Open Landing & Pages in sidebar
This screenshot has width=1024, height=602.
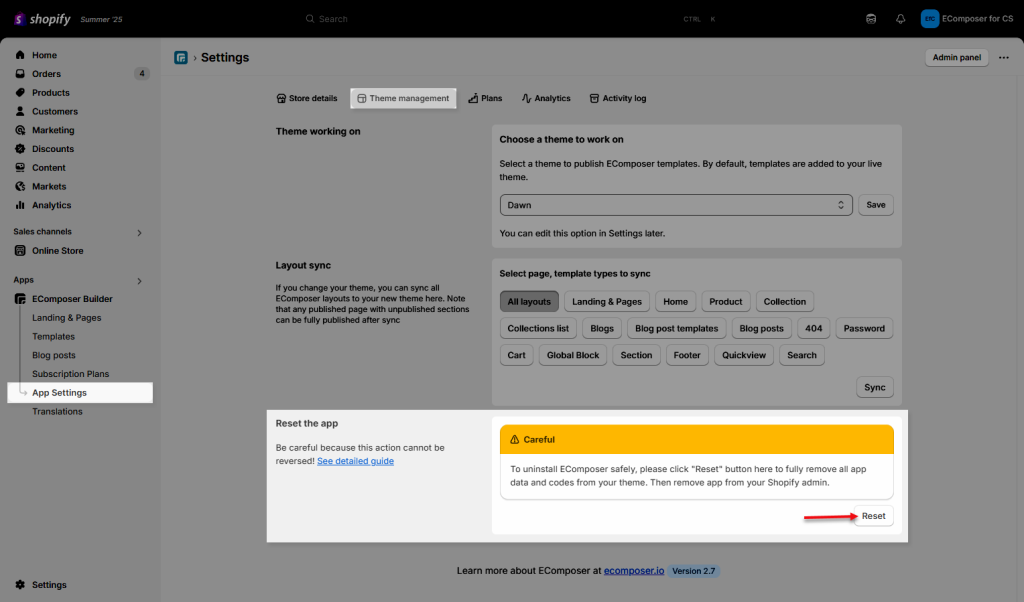(x=67, y=318)
